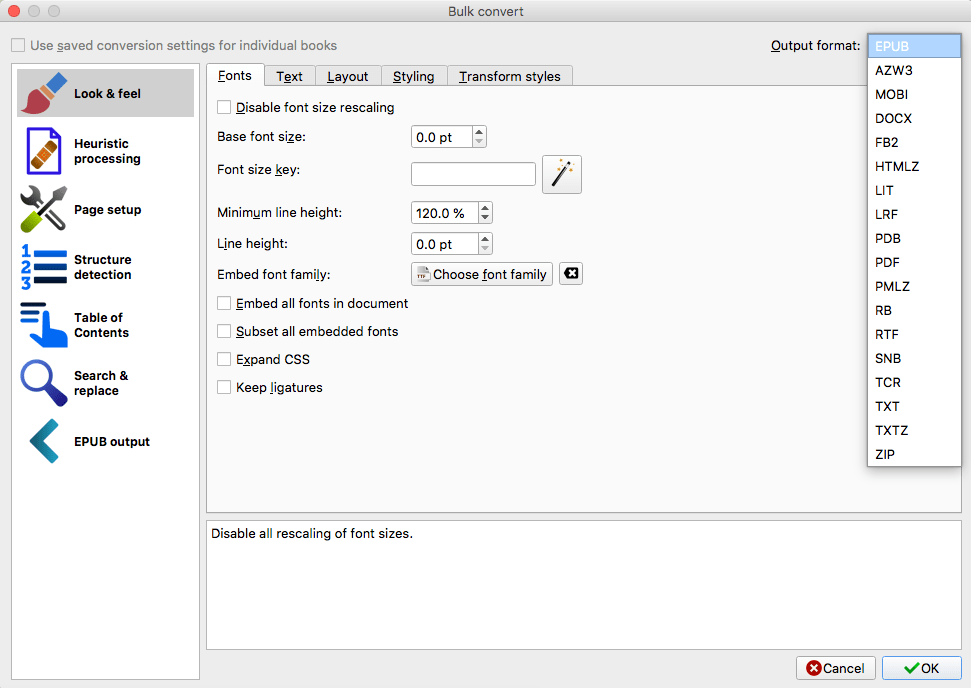Switch to the Styling tab
Screen dimensions: 971x688
click(413, 76)
